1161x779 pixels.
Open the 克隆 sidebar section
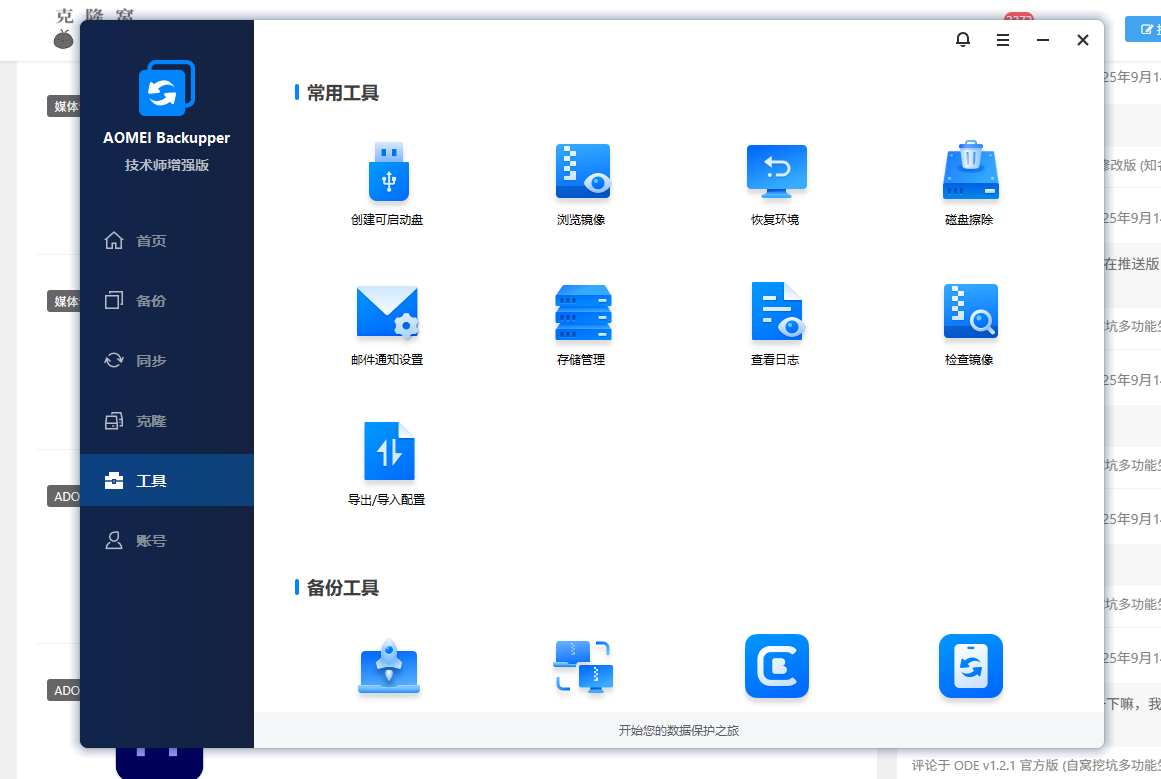coord(150,421)
